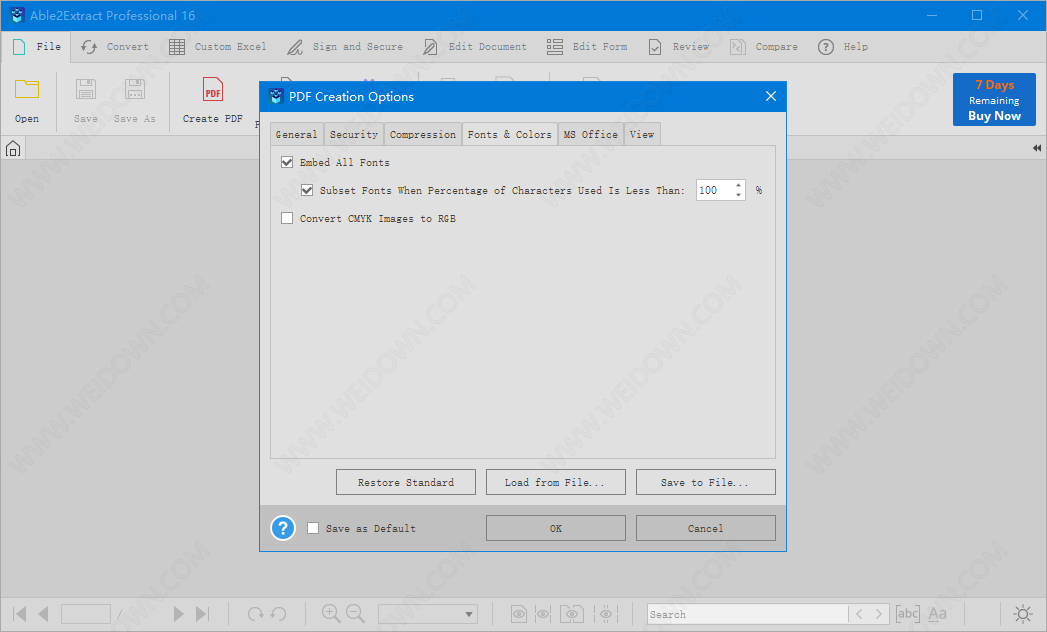Collapse side panel with double-arrow icon
The image size is (1047, 632).
click(1036, 148)
